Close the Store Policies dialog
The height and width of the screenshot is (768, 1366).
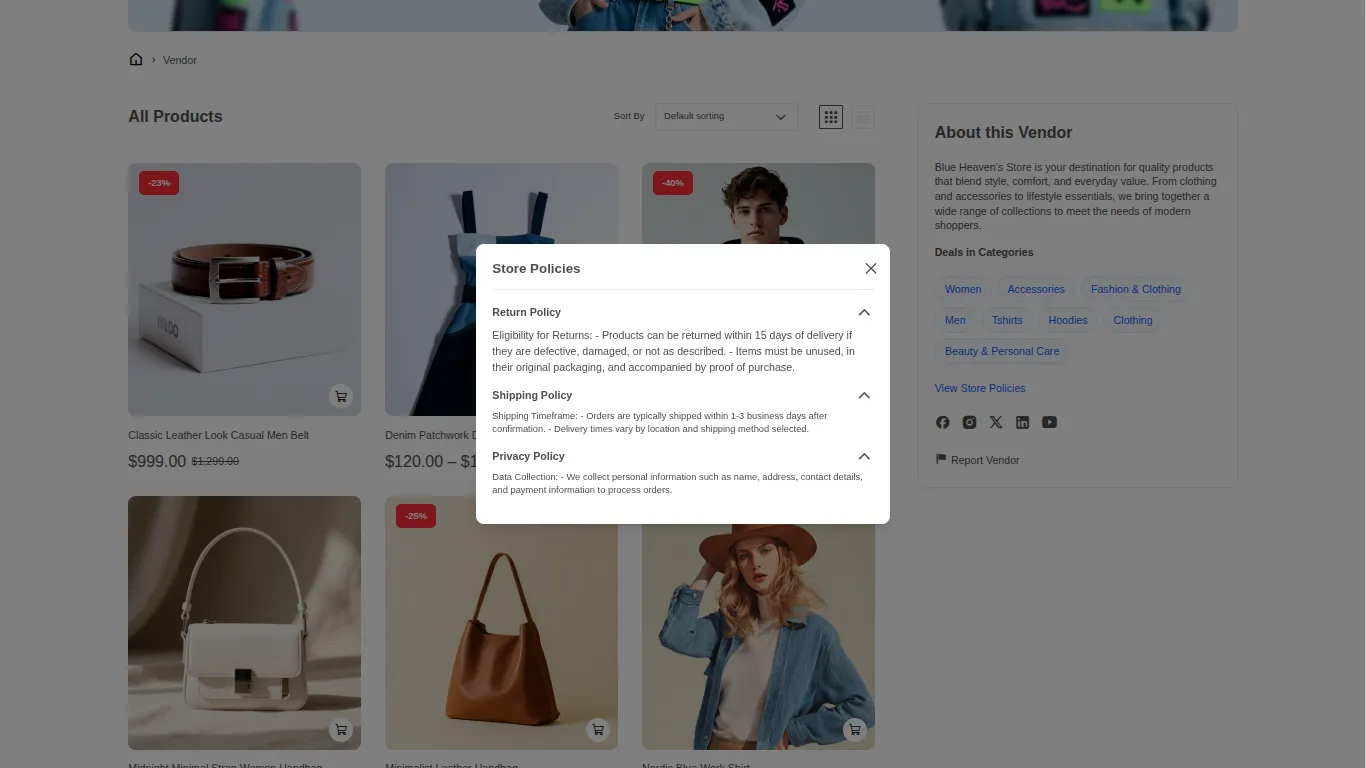(870, 268)
